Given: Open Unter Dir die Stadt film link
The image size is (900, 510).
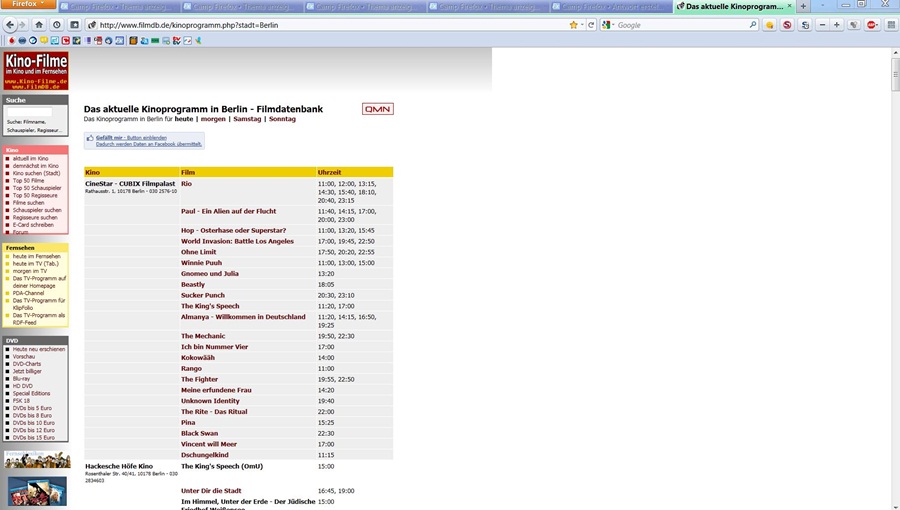Looking at the screenshot, I should [211, 491].
